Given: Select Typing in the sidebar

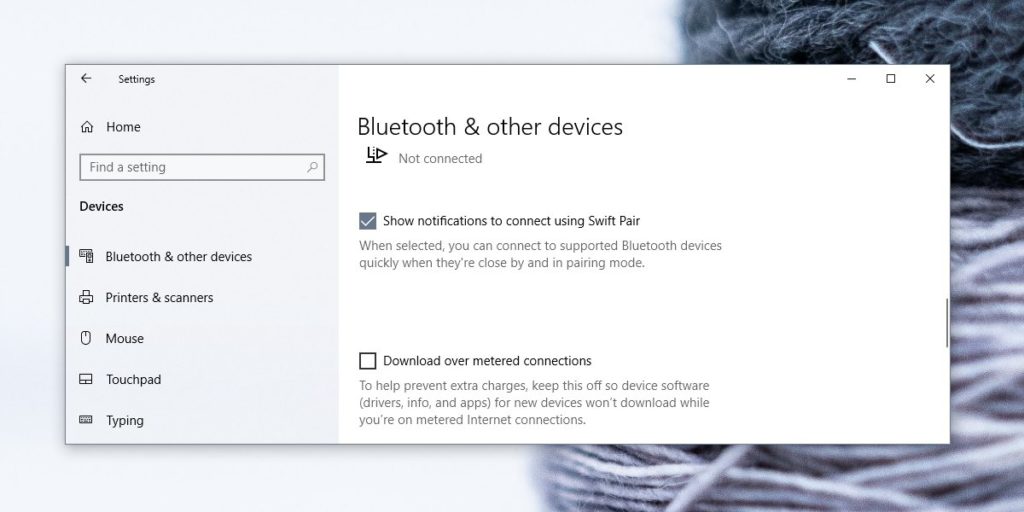Looking at the screenshot, I should 125,420.
